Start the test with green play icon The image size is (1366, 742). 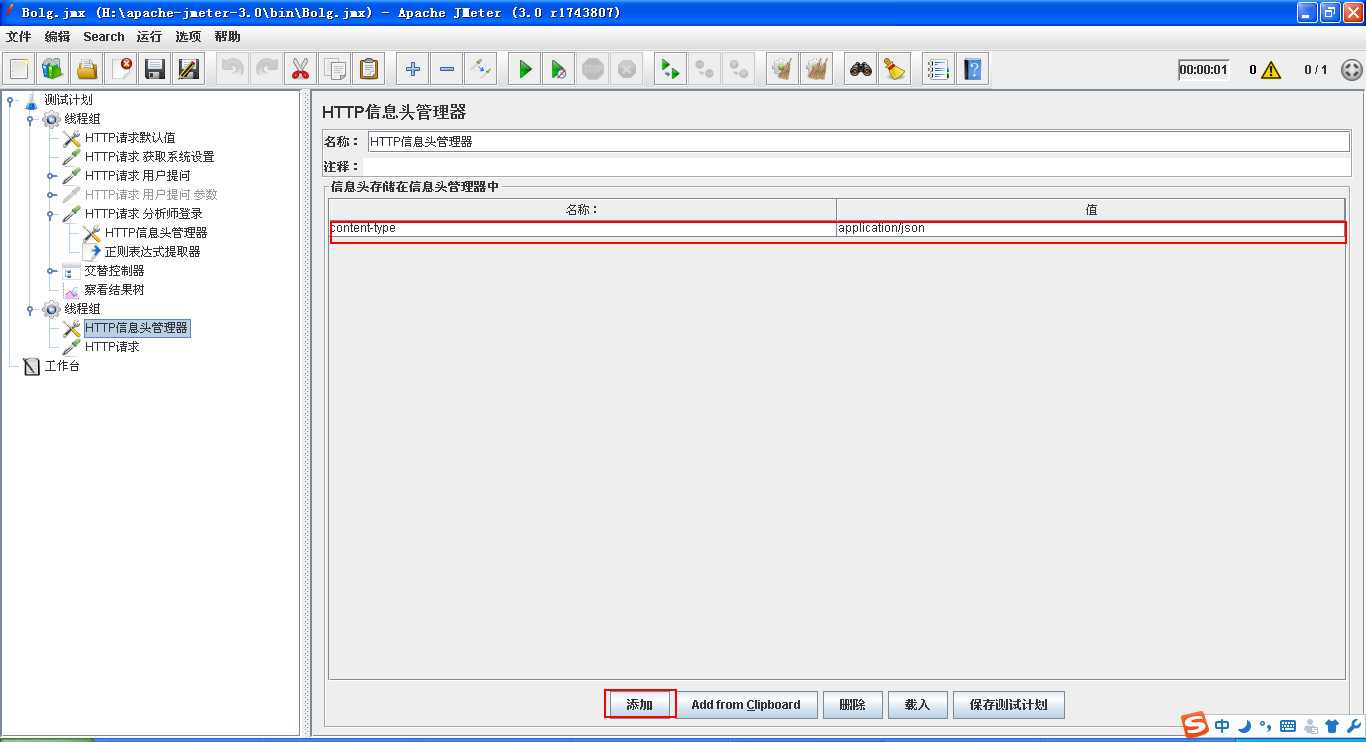[524, 69]
